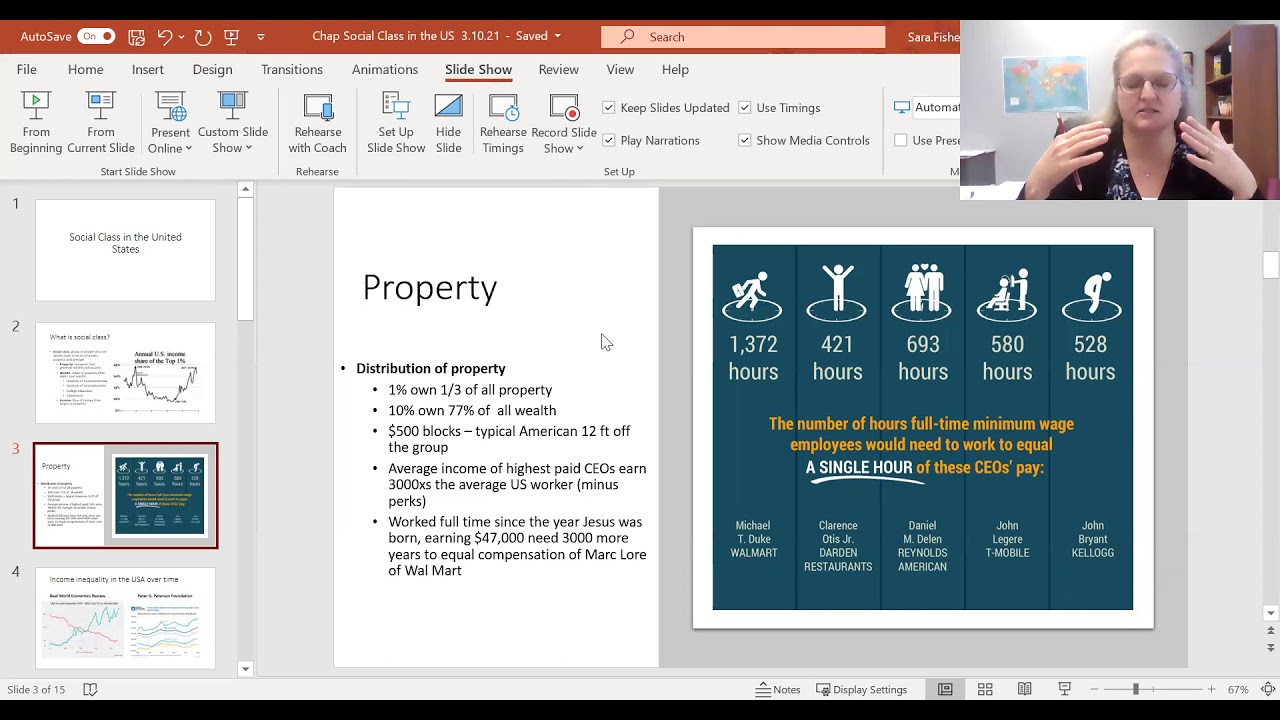Toggle Use Timings checkbox
The height and width of the screenshot is (720, 1280).
click(x=744, y=107)
